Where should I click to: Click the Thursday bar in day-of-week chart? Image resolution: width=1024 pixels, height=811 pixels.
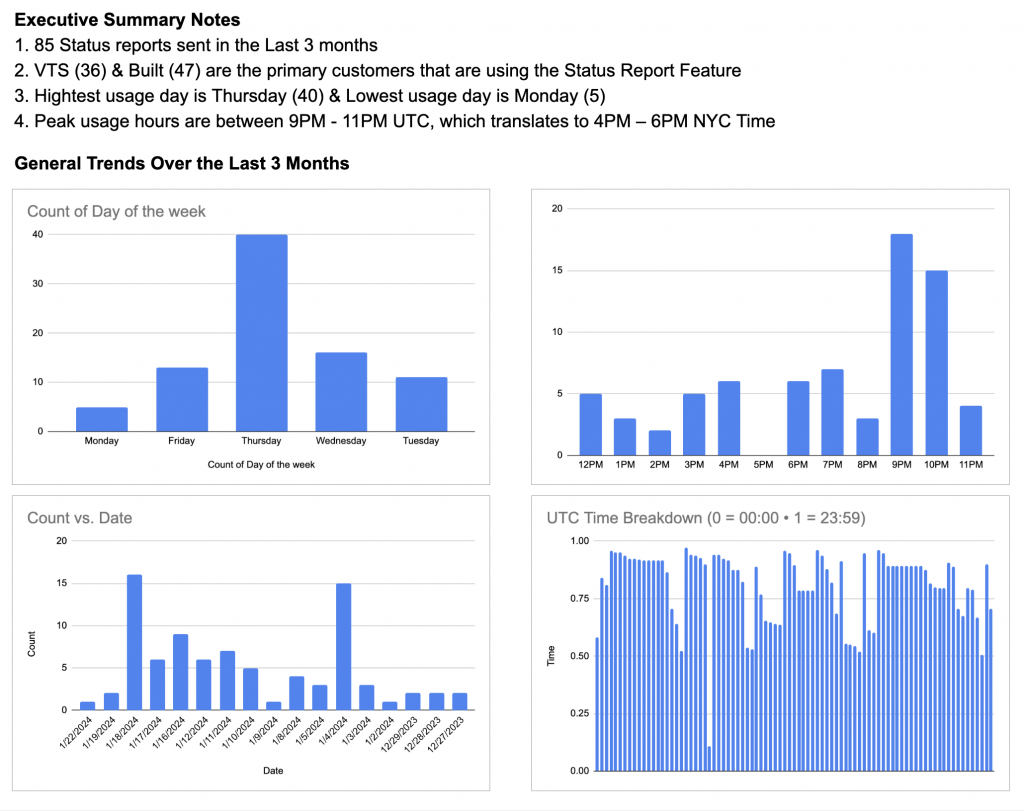pos(261,333)
